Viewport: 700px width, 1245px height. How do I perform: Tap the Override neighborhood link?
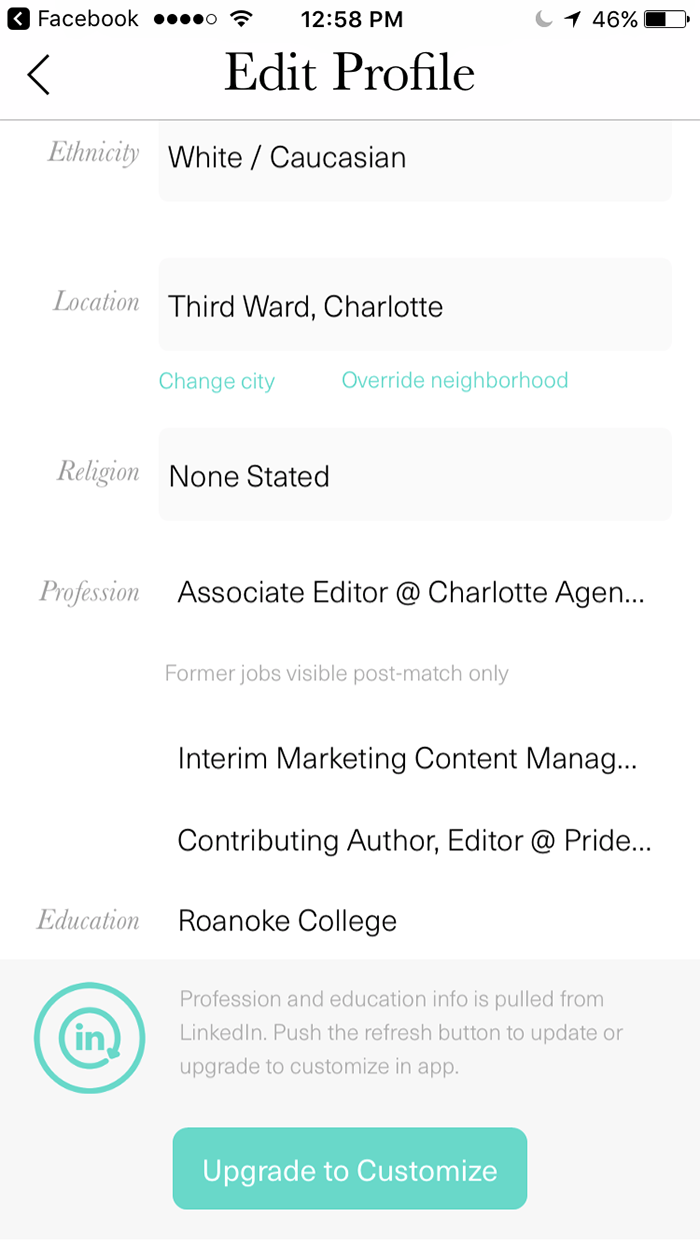455,380
